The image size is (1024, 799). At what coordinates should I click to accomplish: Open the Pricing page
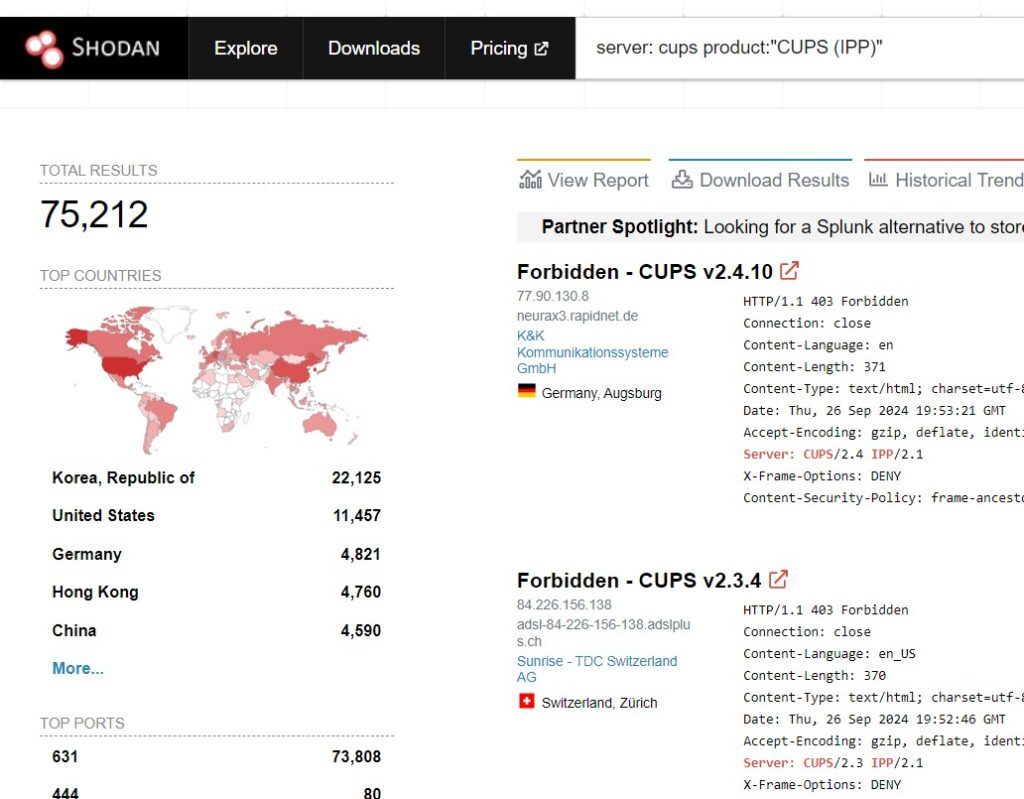coord(509,48)
